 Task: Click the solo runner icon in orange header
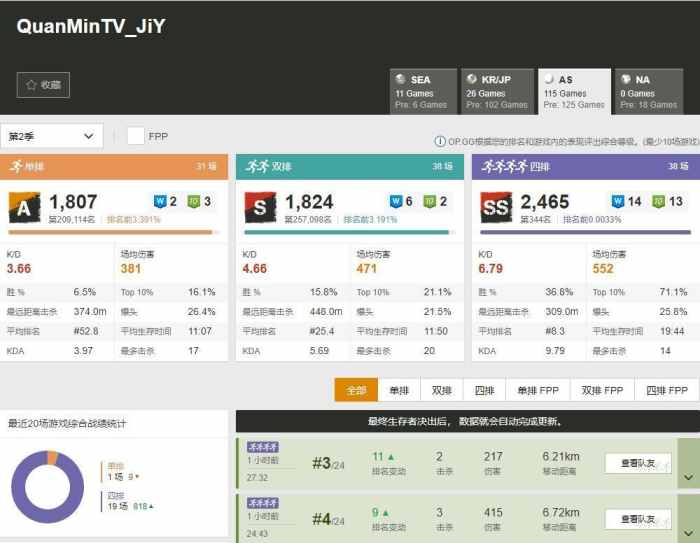pos(16,167)
